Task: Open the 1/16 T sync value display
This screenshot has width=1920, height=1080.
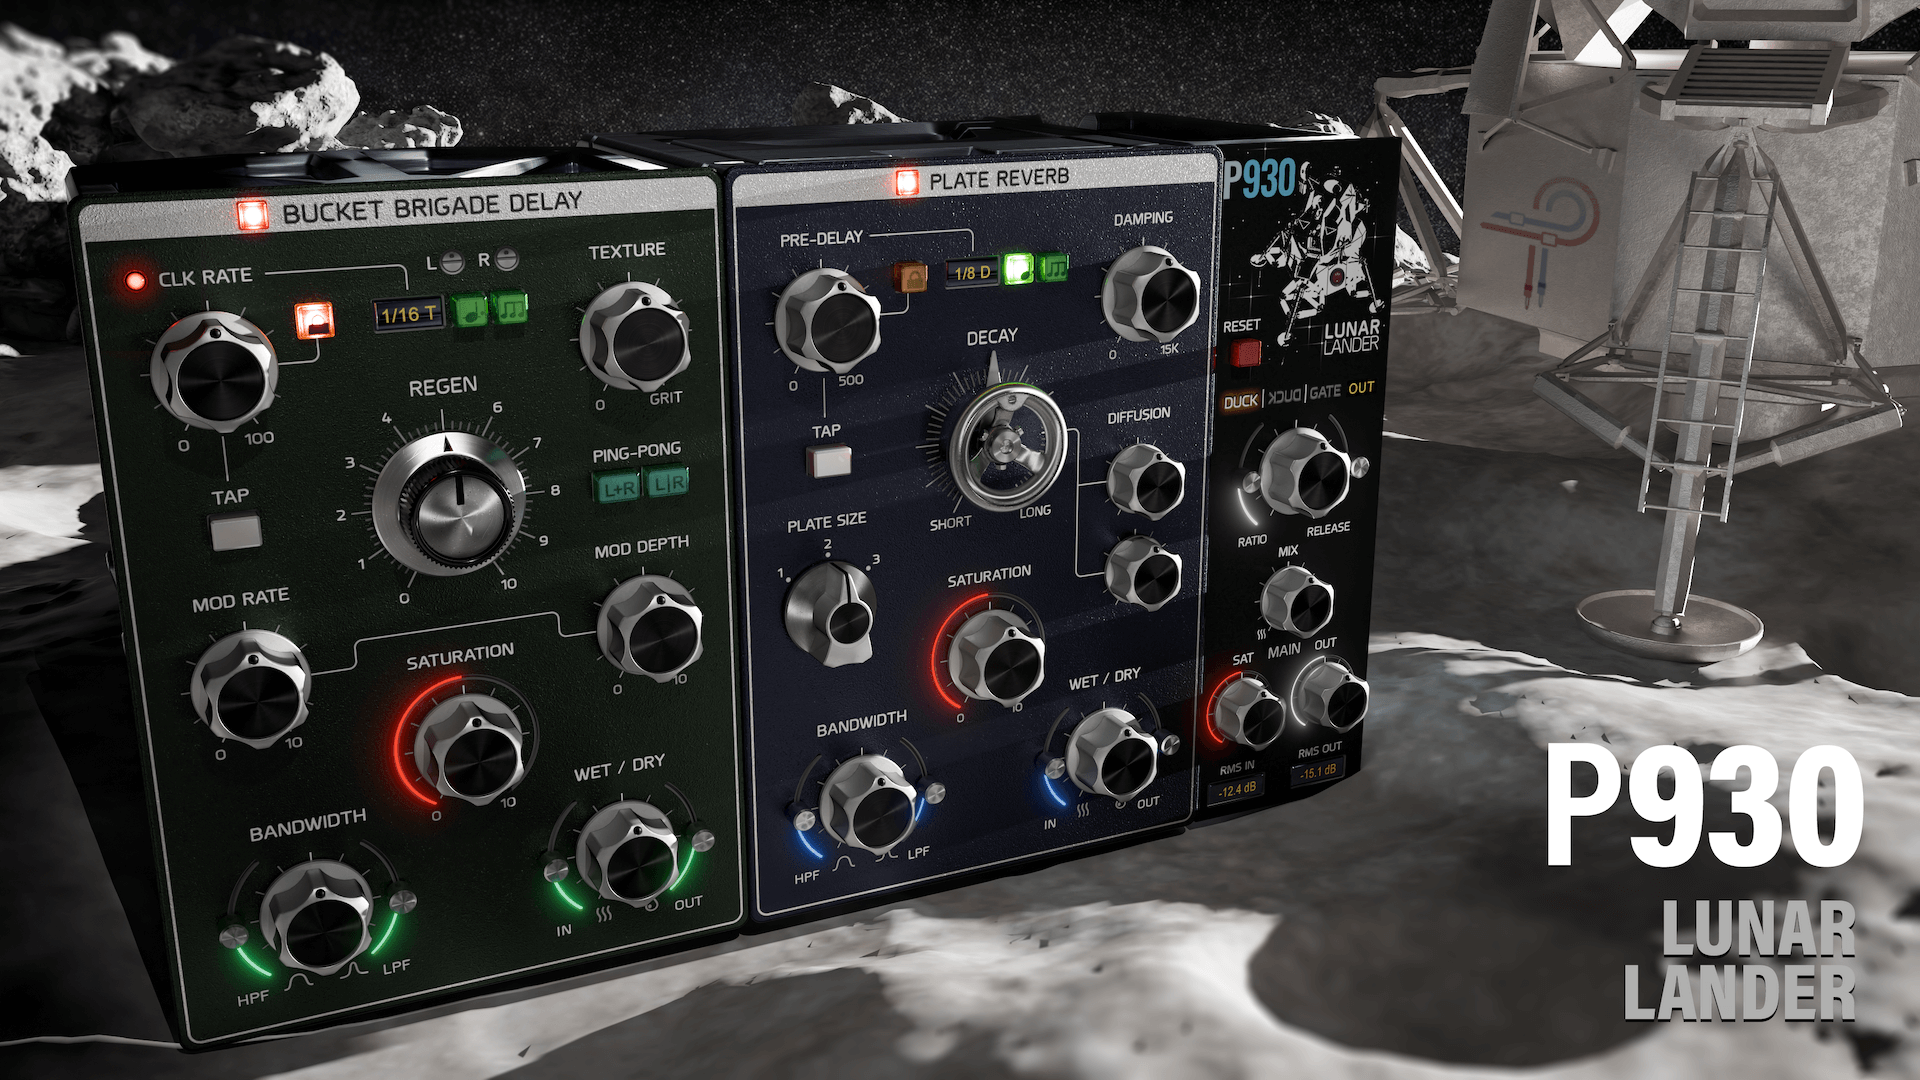Action: coord(408,314)
